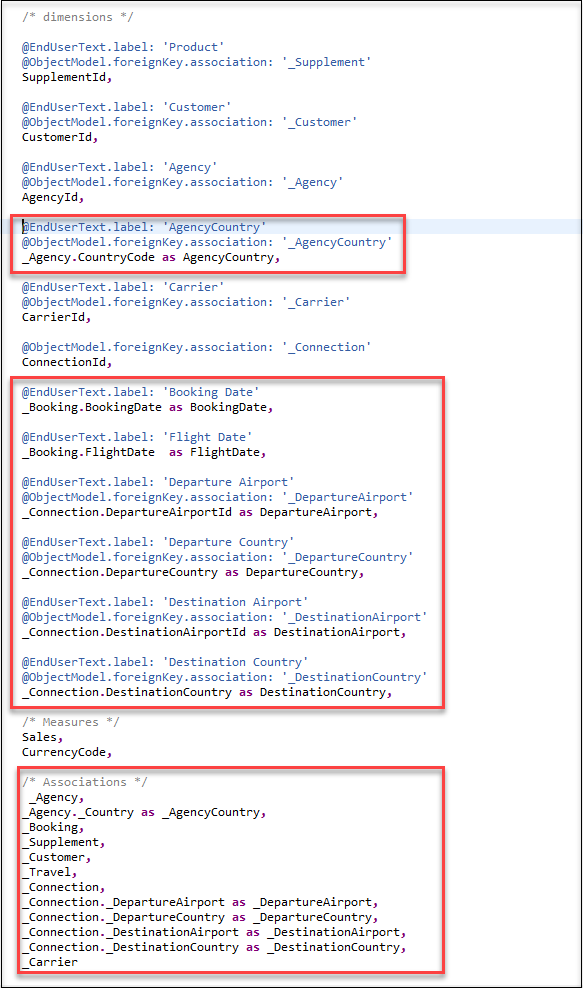Click the ConnectionId field line
This screenshot has height=988, width=583.
[x=67, y=362]
